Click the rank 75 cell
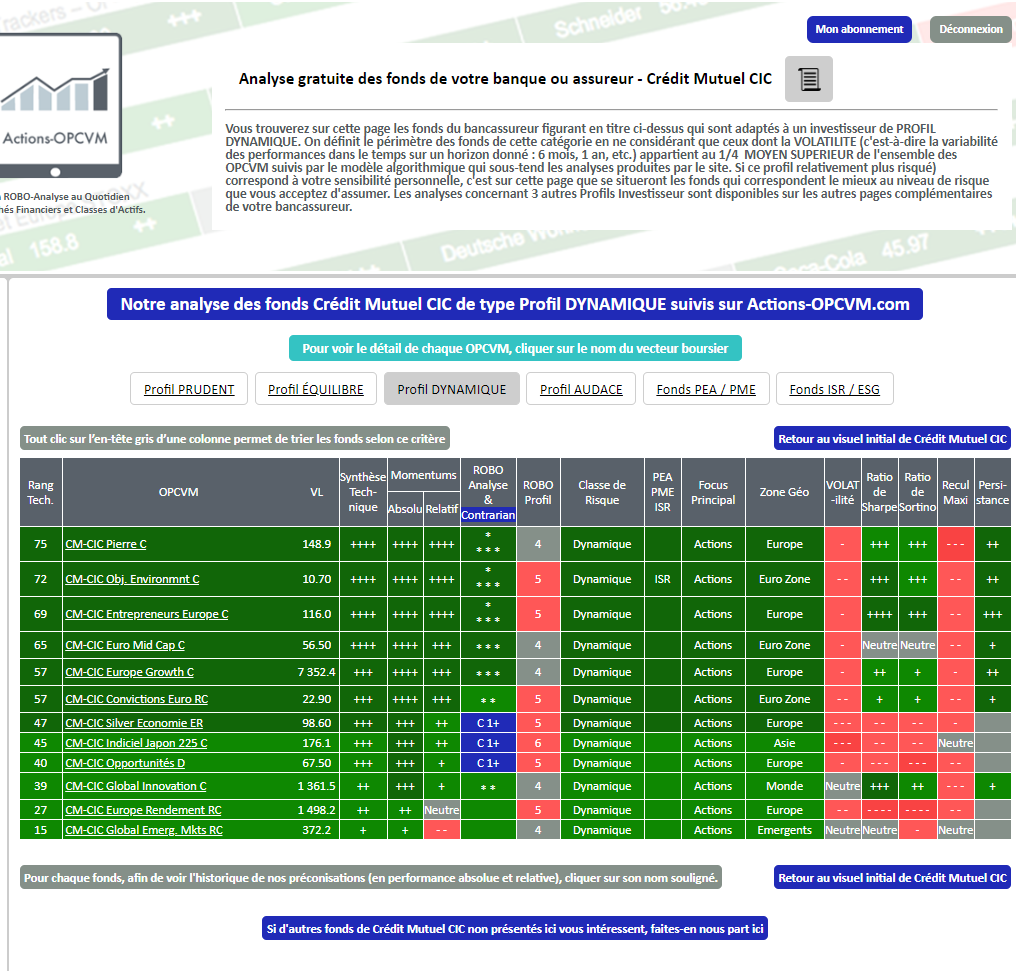This screenshot has width=1016, height=971. 41,544
